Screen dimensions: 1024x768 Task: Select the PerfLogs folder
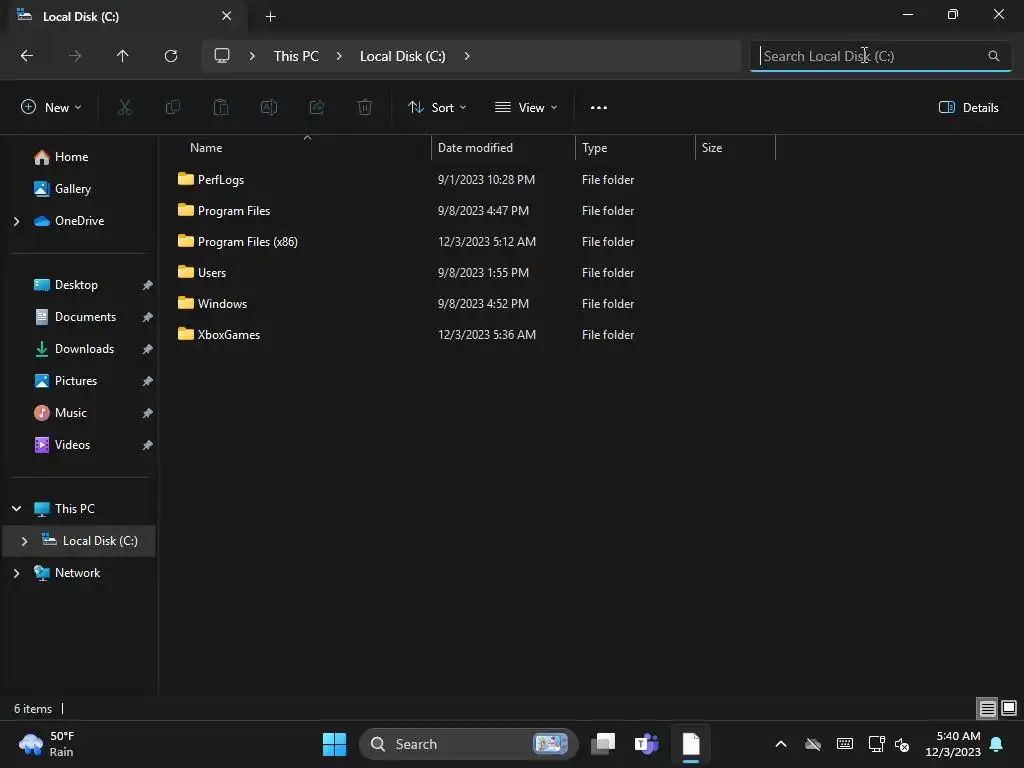221,180
